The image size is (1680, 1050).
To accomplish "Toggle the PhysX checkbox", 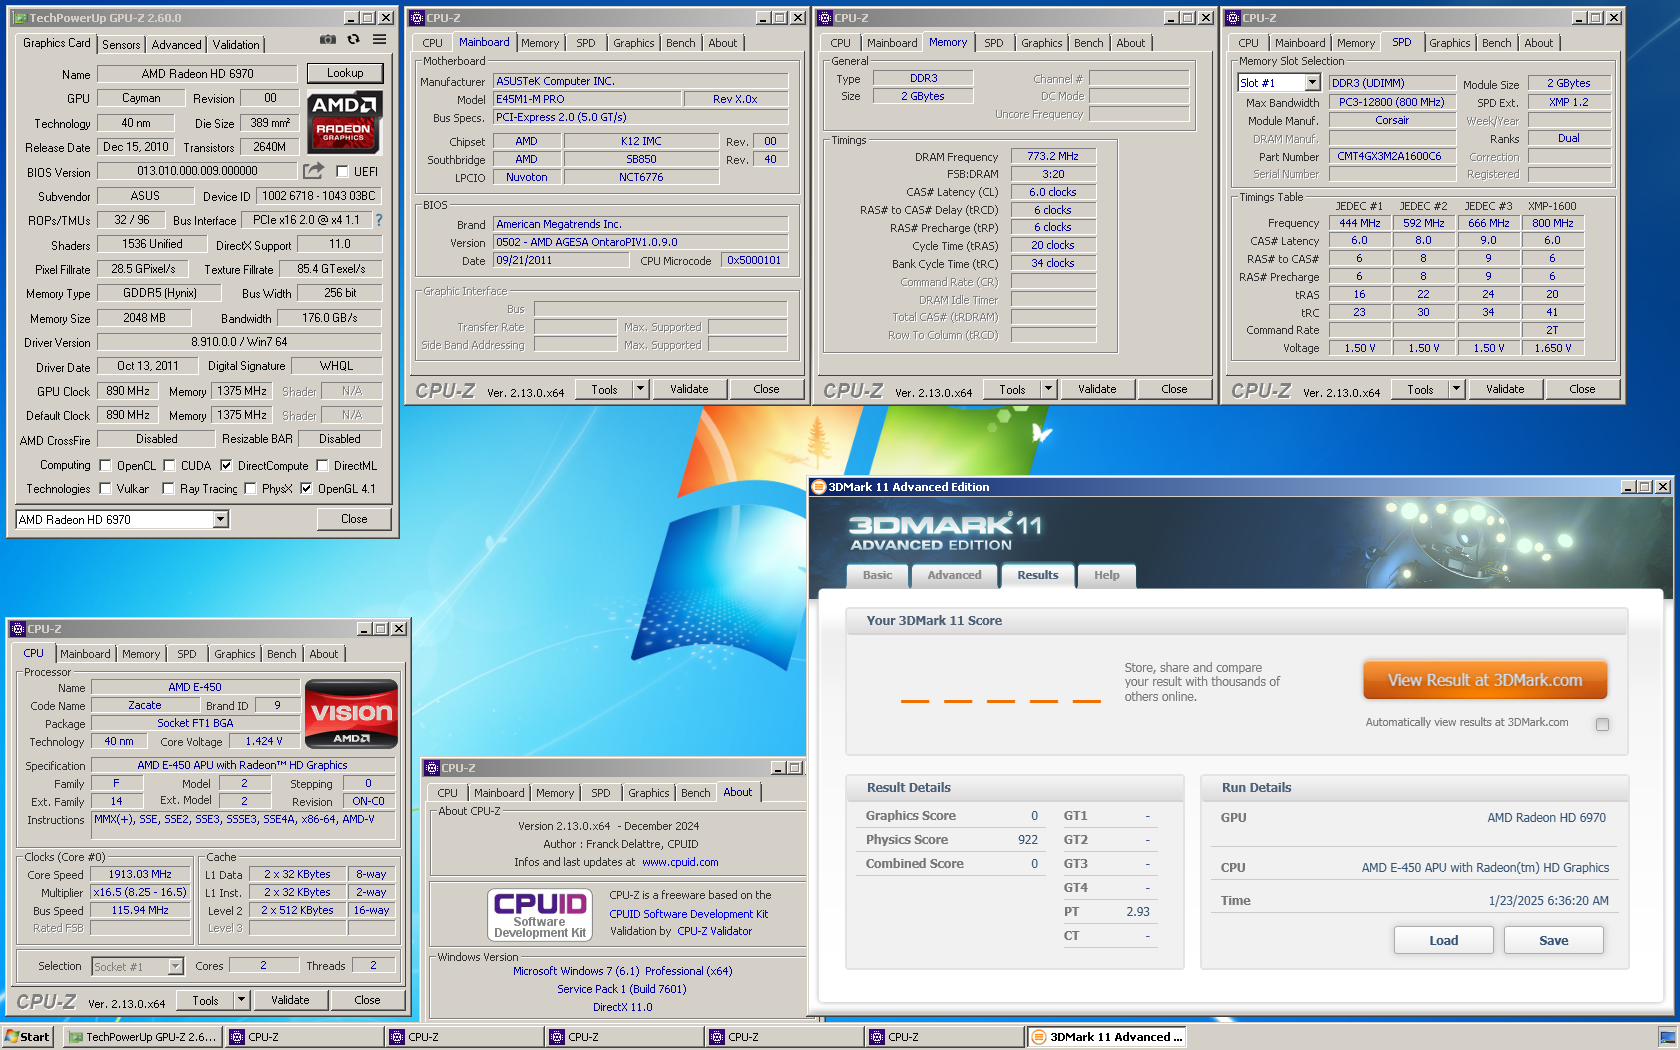I will point(250,489).
